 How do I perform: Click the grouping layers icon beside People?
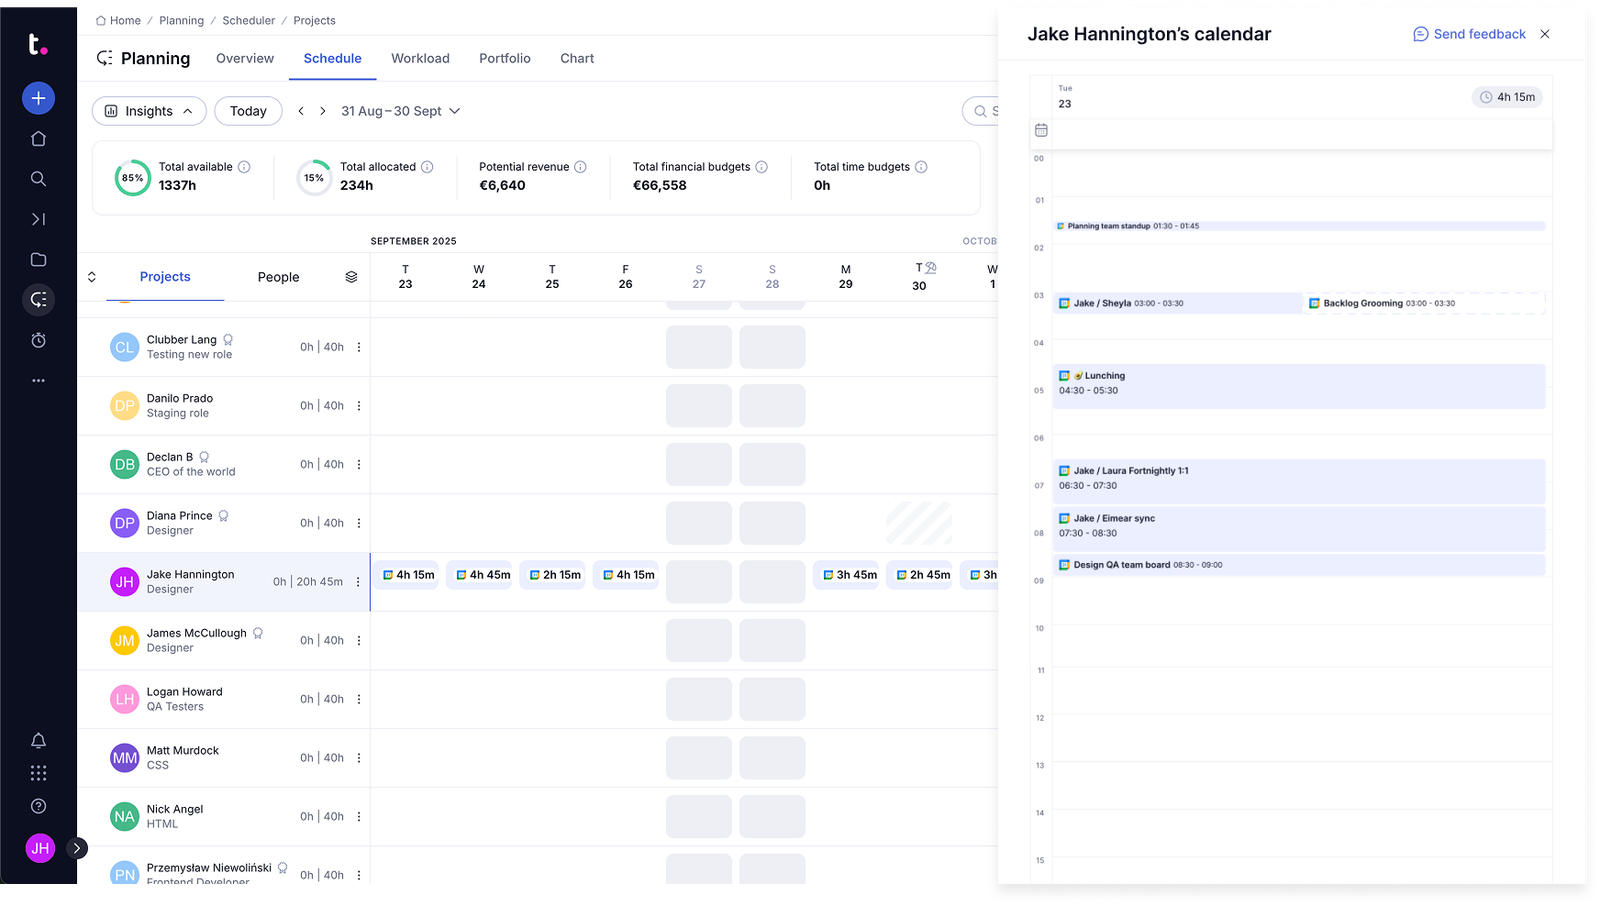pyautogui.click(x=351, y=277)
